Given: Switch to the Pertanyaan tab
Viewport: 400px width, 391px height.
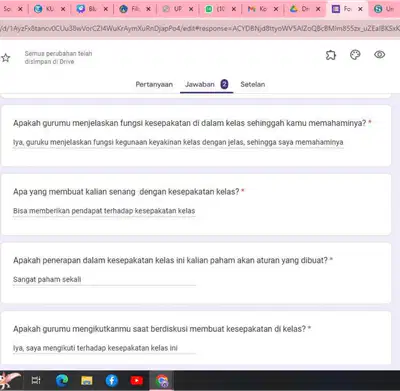Looking at the screenshot, I should pos(154,84).
